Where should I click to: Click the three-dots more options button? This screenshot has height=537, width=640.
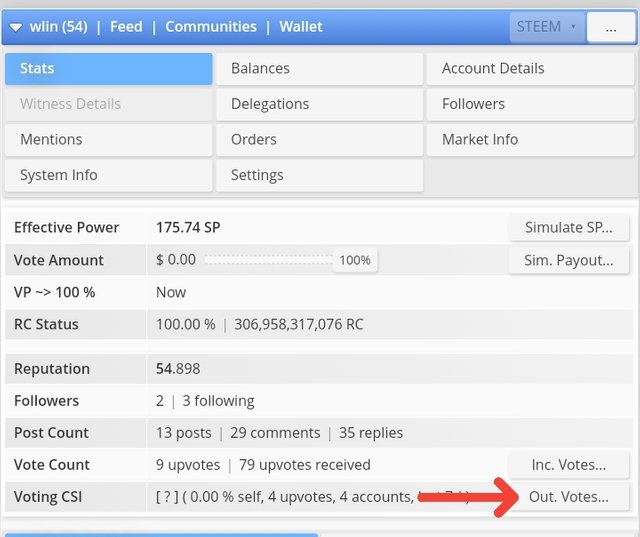(611, 27)
